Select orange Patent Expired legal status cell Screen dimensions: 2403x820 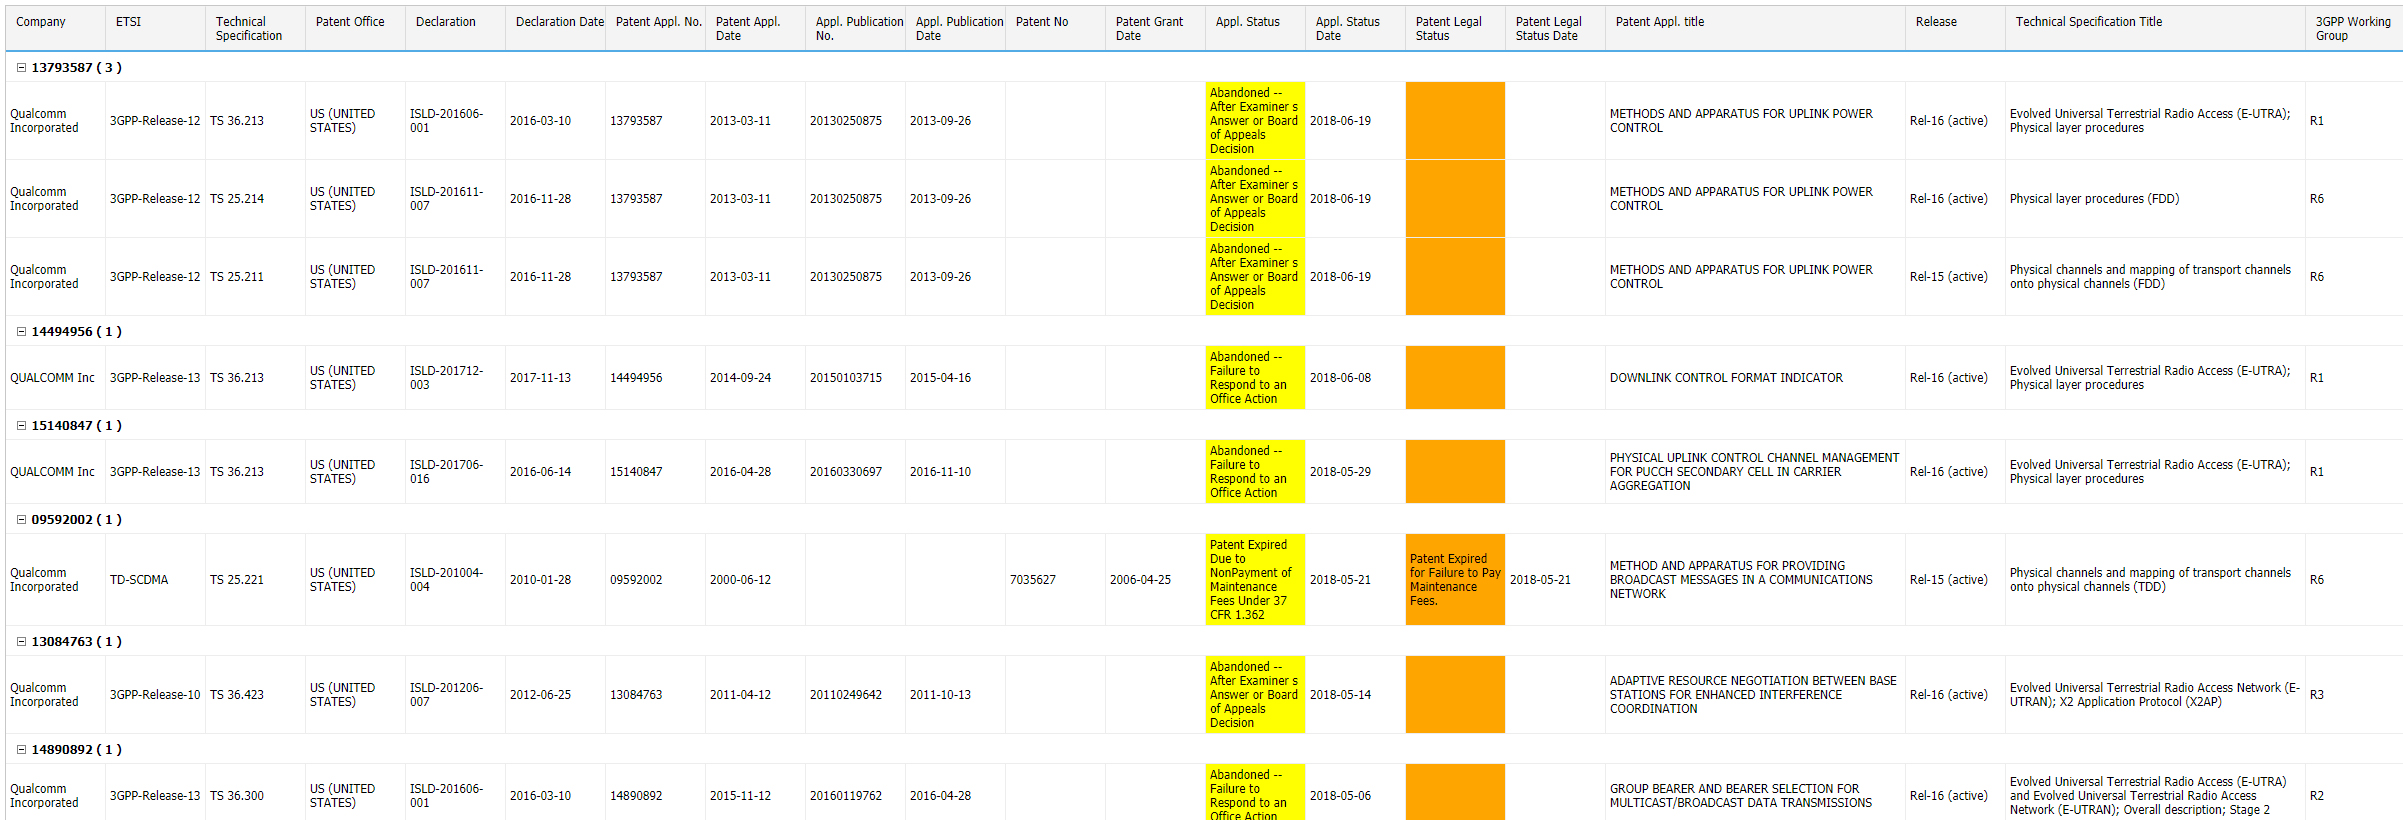pyautogui.click(x=1455, y=580)
